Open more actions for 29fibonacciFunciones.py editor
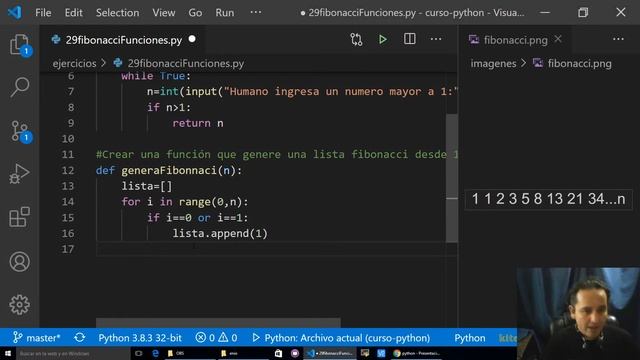The height and width of the screenshot is (360, 640). pyautogui.click(x=436, y=39)
